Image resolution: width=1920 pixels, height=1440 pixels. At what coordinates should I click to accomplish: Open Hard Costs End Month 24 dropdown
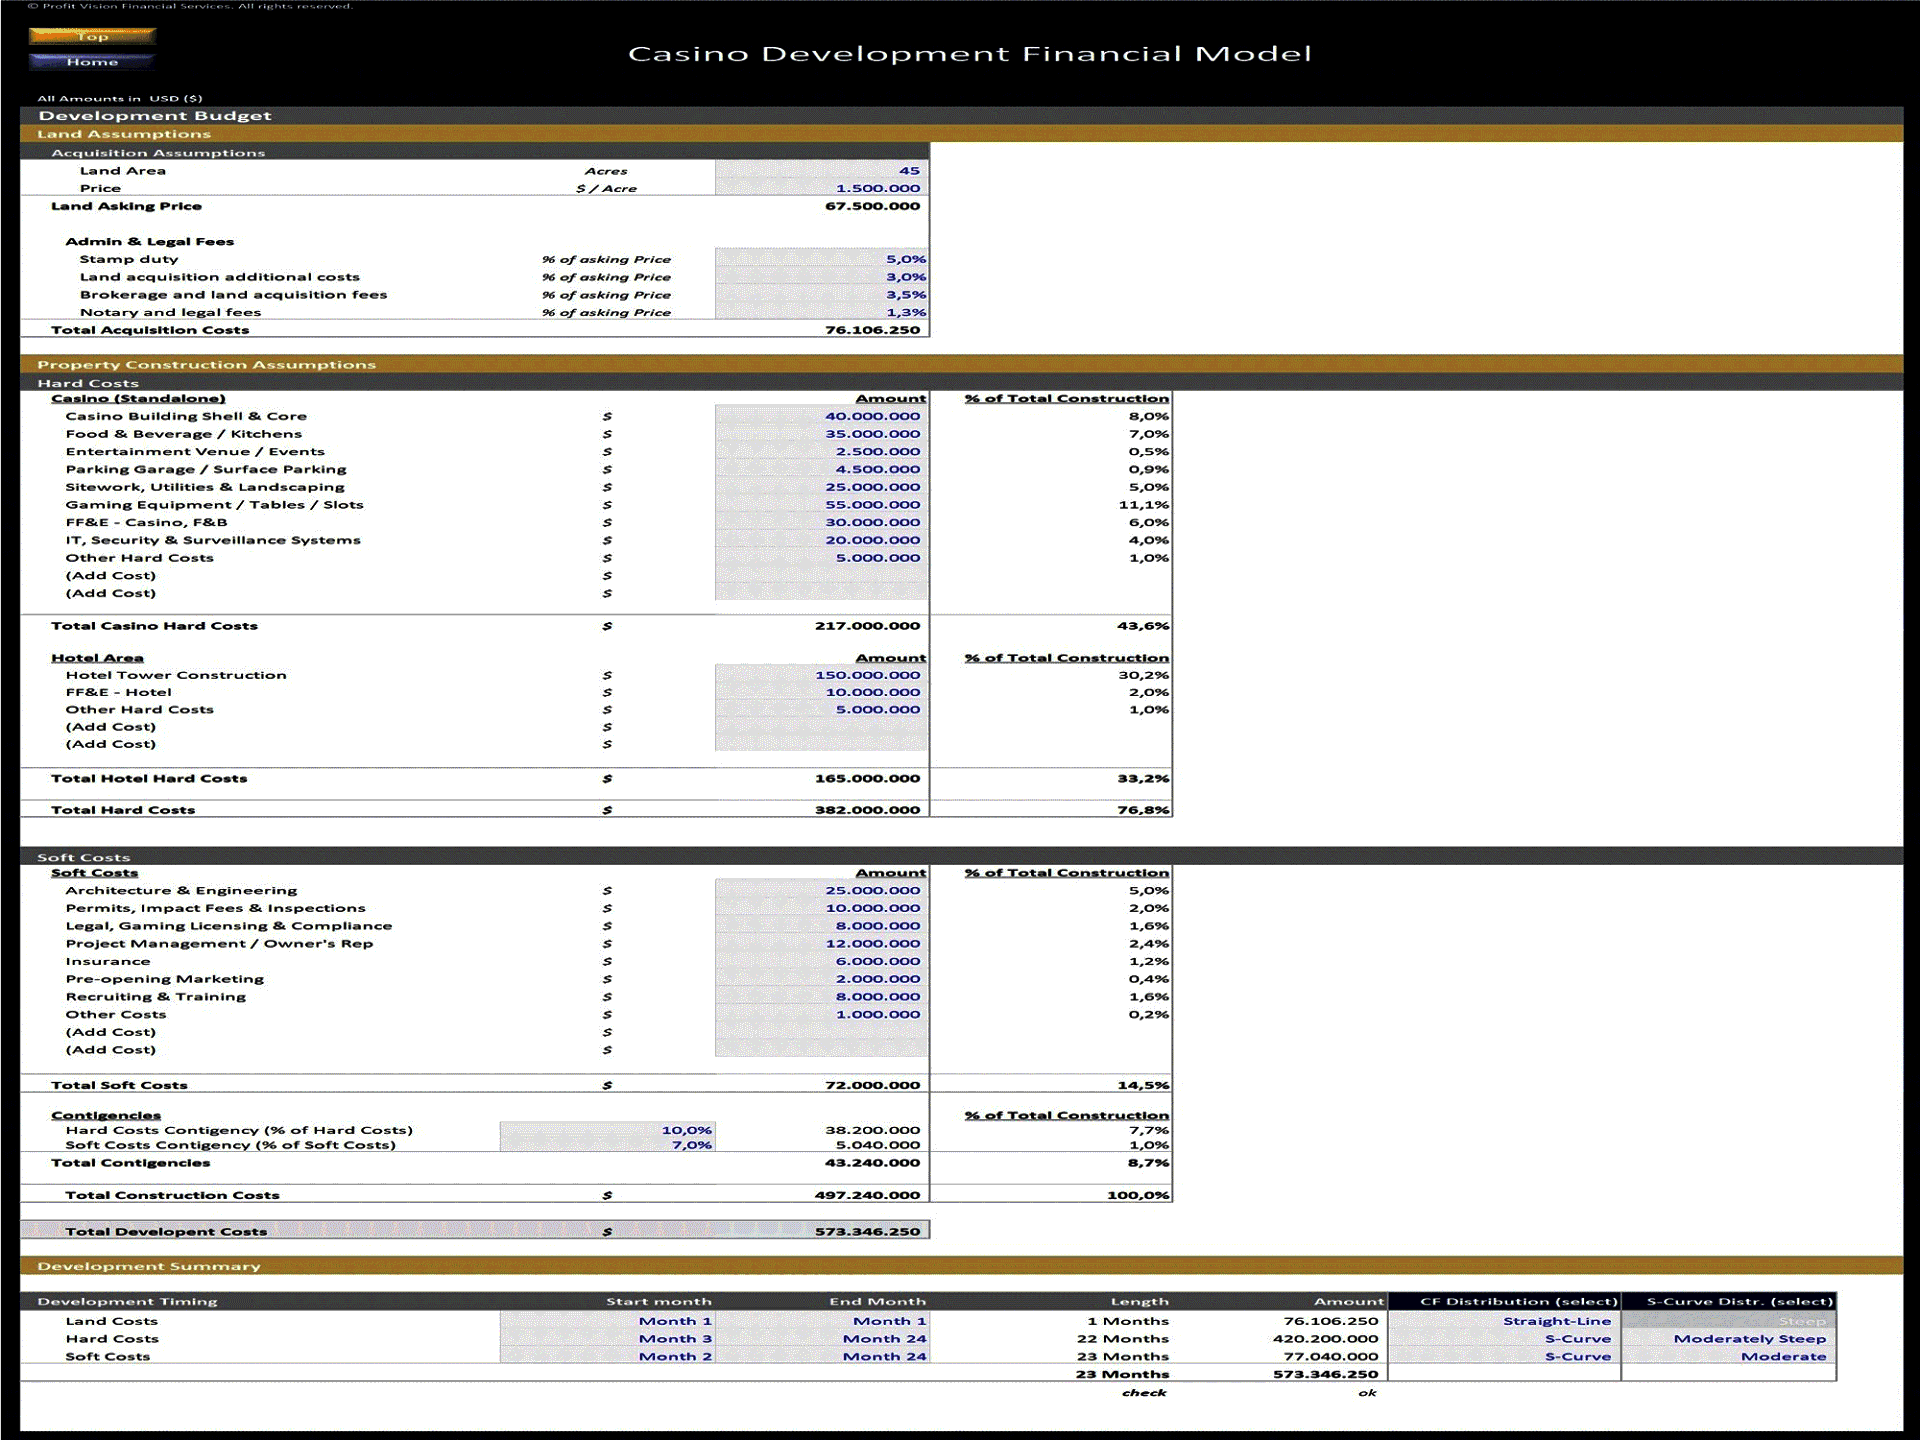pyautogui.click(x=821, y=1339)
